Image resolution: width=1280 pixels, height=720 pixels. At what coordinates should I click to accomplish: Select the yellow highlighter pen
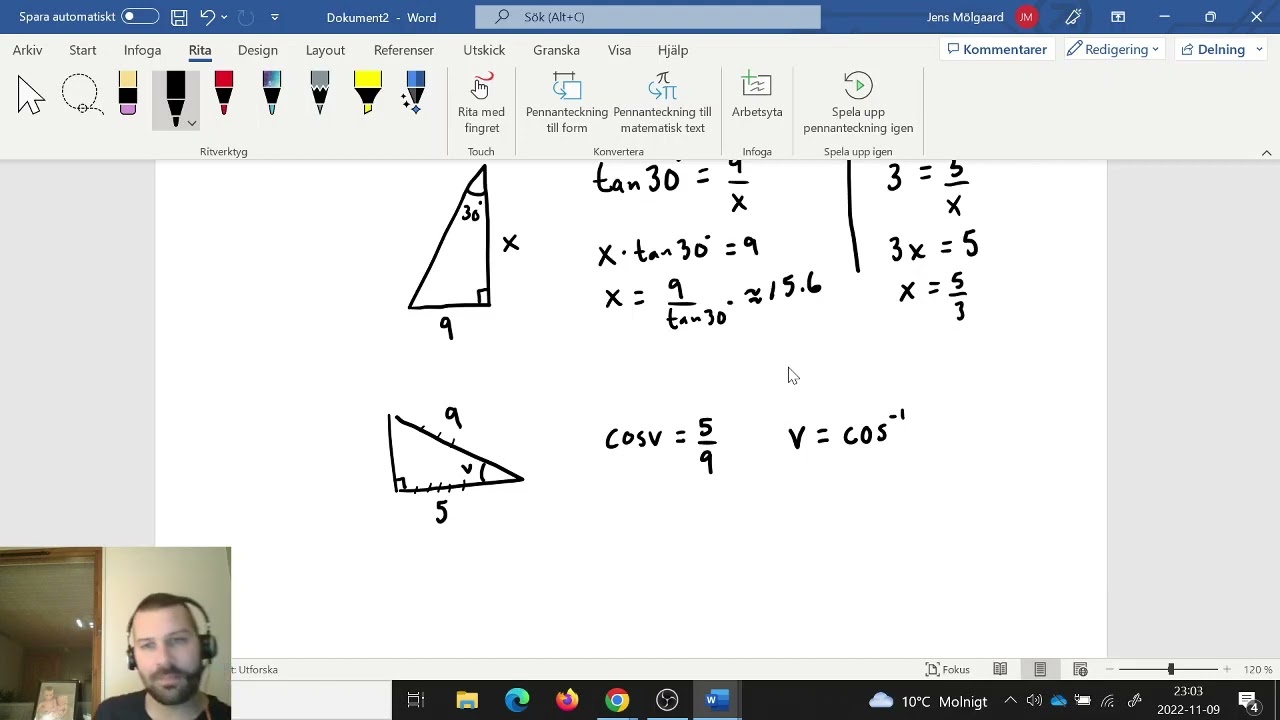pos(368,94)
